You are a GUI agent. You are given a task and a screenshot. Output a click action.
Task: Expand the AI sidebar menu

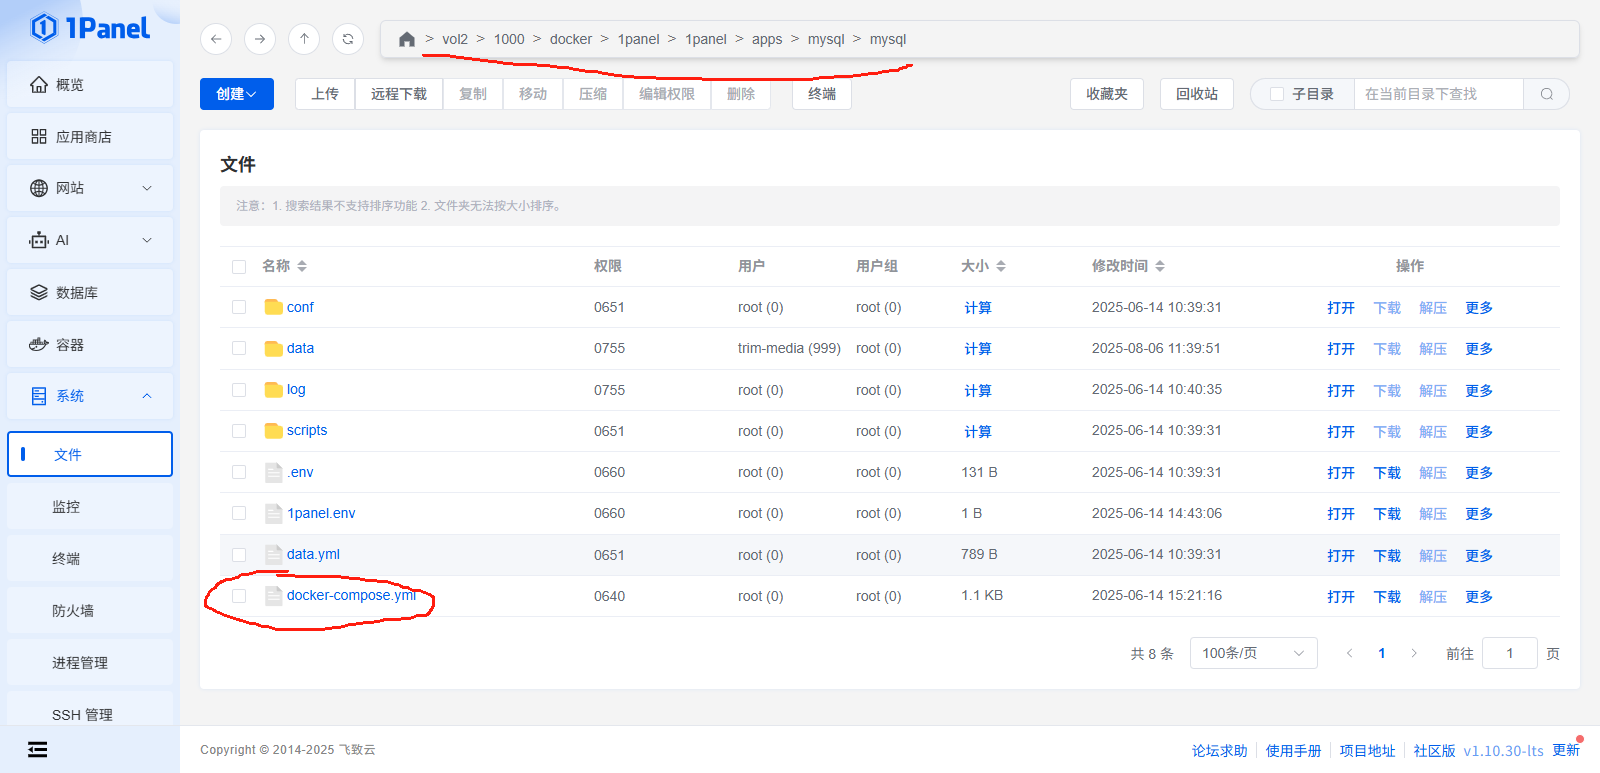(x=90, y=240)
